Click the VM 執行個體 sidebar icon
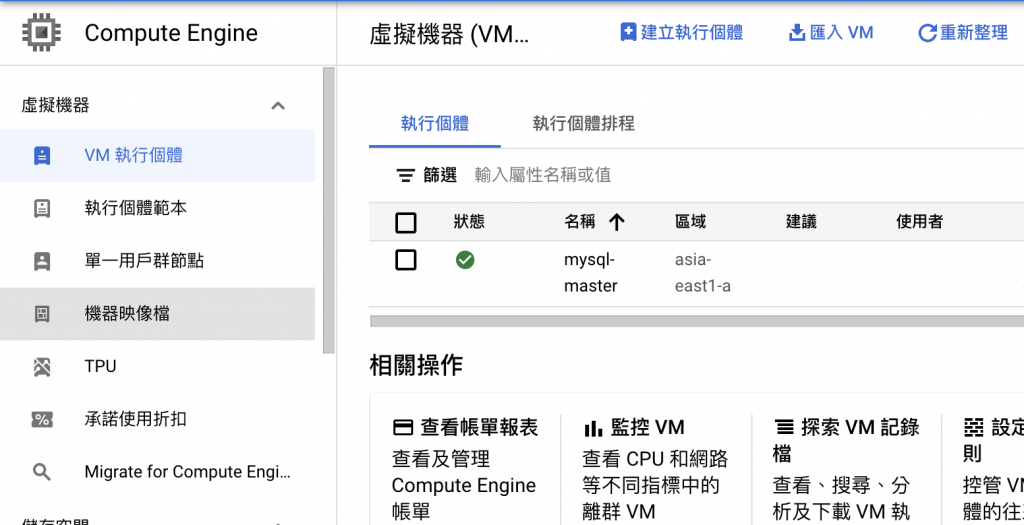The width and height of the screenshot is (1024, 525). [42, 155]
